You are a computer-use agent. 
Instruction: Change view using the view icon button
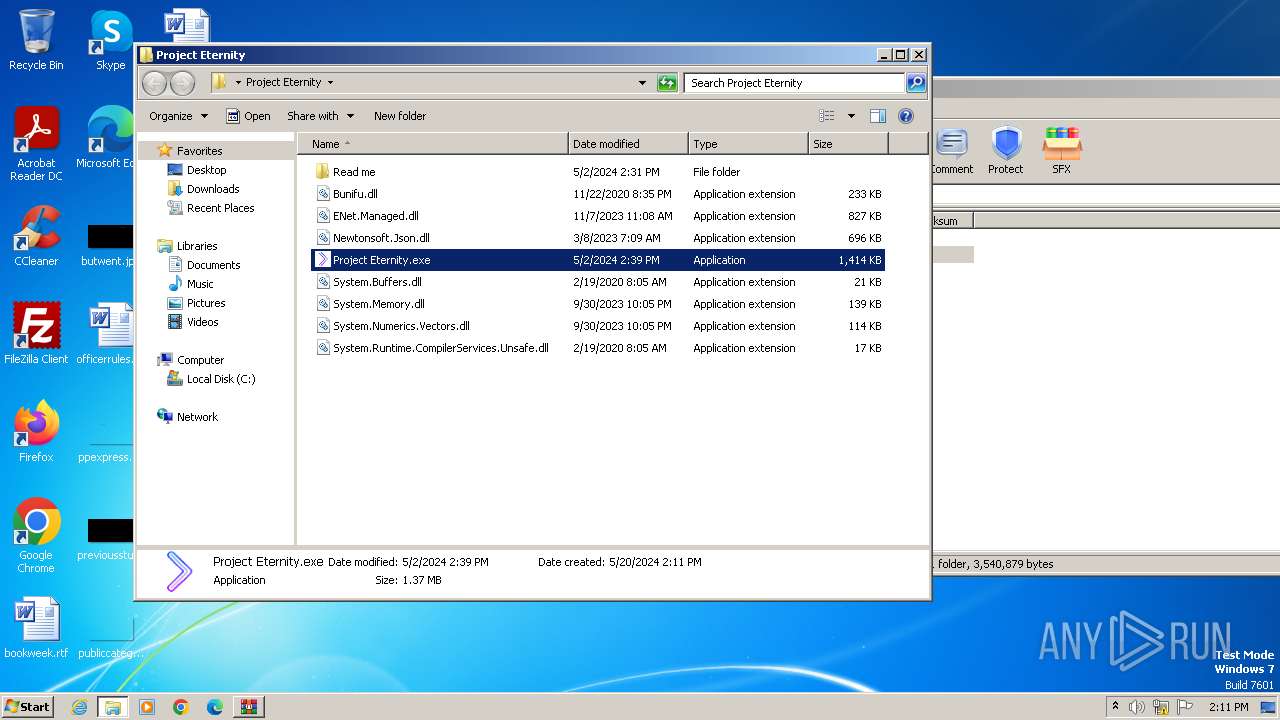click(x=826, y=116)
